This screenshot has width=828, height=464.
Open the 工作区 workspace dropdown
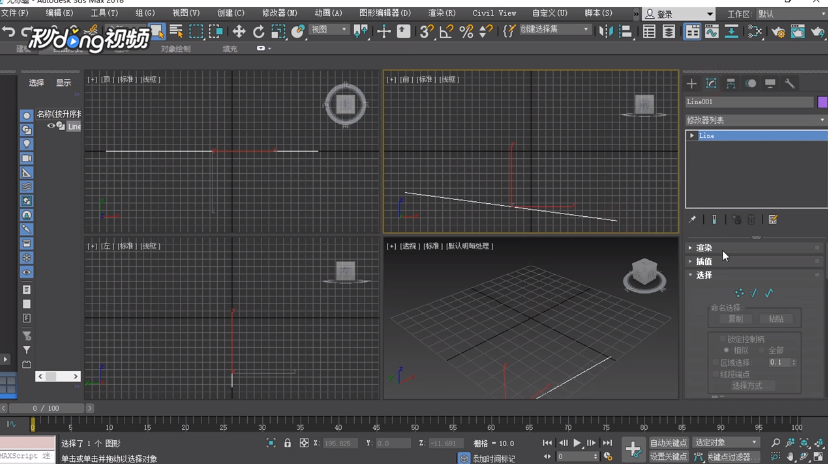coord(791,14)
